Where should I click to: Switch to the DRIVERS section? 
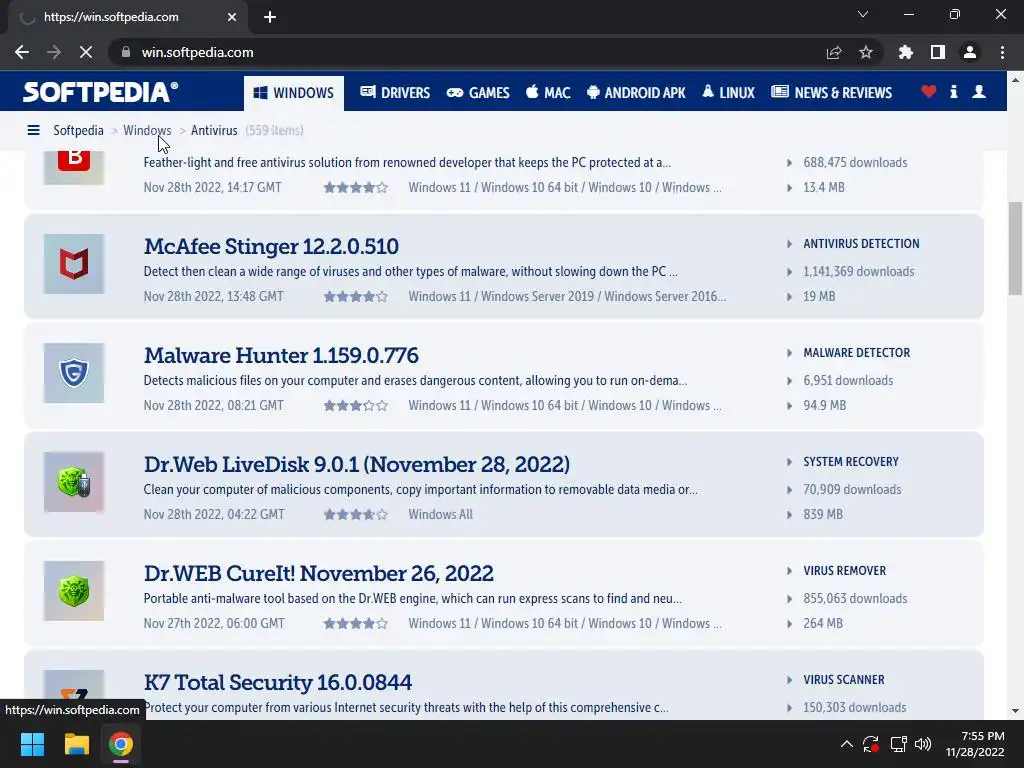point(395,93)
